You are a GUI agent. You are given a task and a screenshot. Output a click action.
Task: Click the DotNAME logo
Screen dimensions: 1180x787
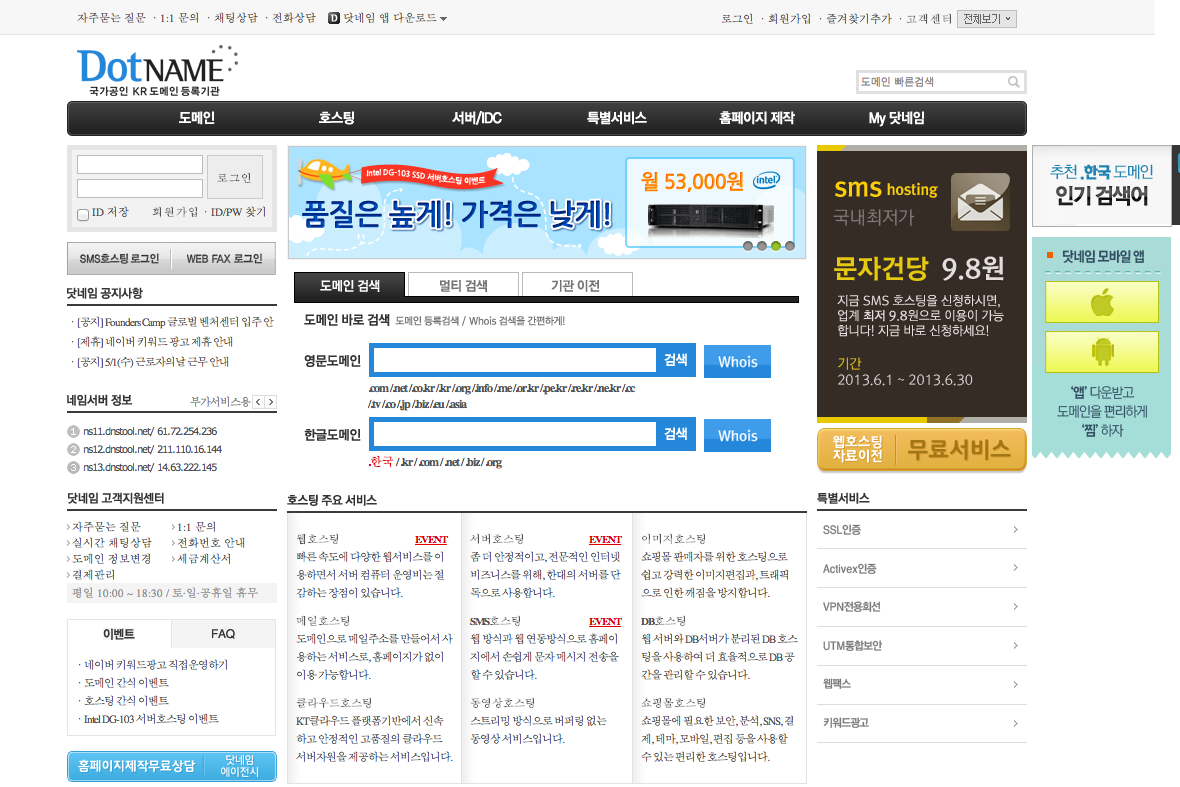point(157,71)
